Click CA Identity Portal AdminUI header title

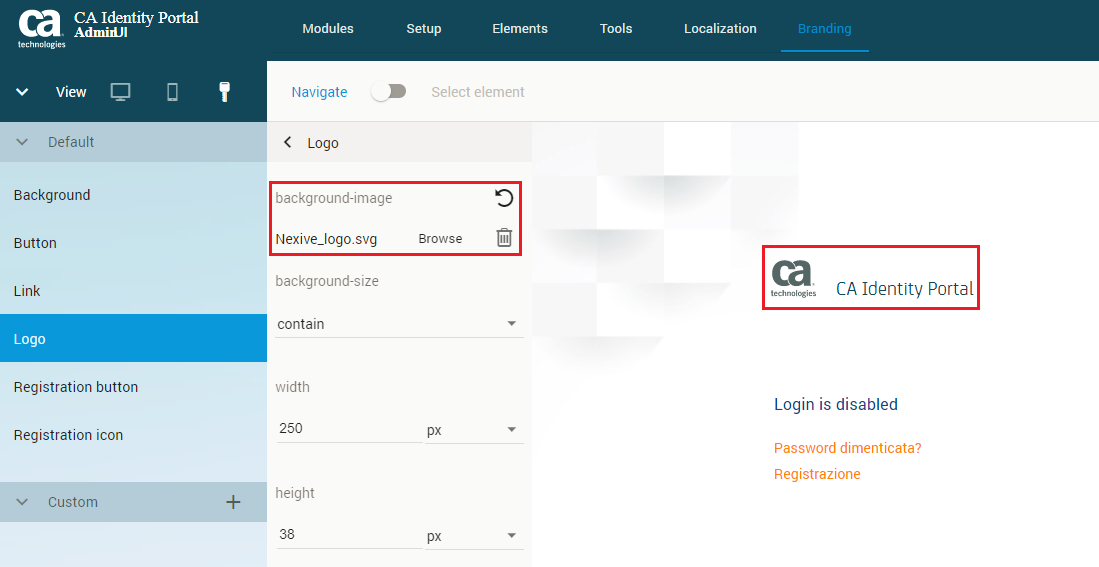point(136,24)
